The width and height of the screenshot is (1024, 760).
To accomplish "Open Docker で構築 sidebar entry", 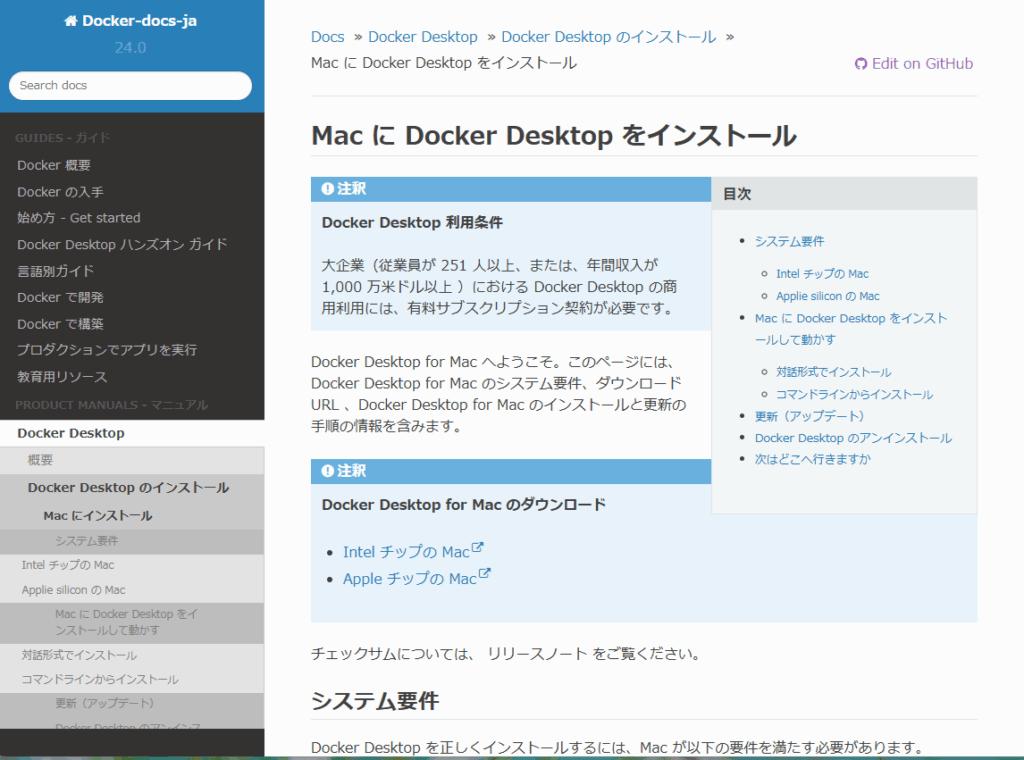I will coord(61,324).
